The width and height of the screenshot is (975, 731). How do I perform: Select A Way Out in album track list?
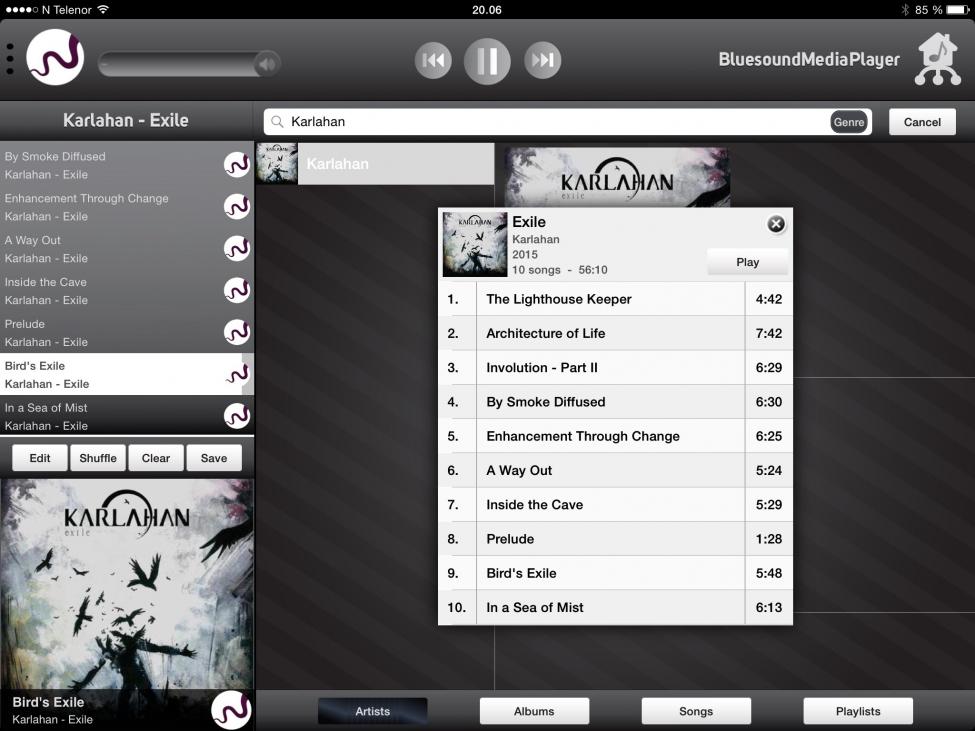[616, 470]
